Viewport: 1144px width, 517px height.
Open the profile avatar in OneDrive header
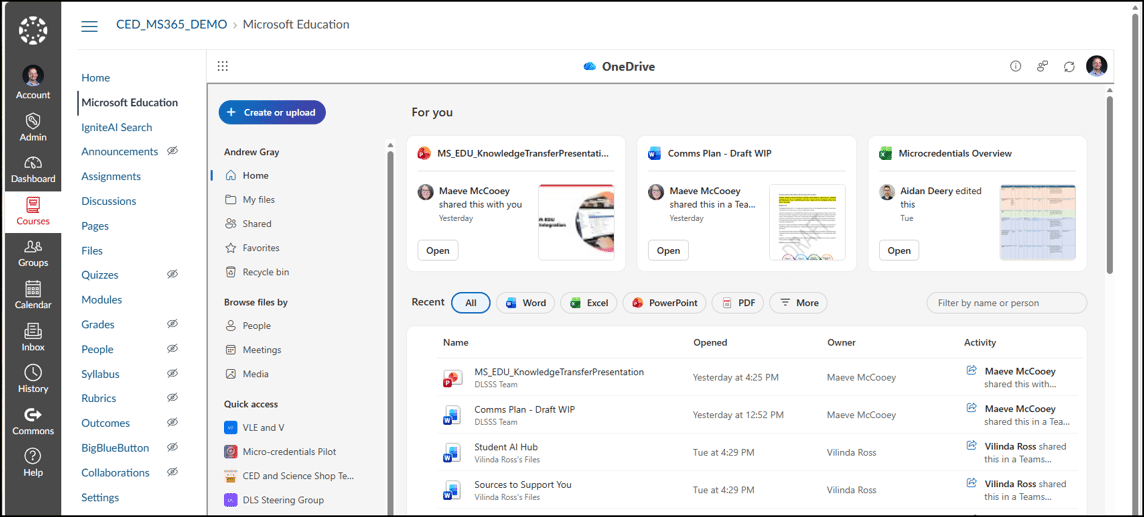coord(1097,66)
